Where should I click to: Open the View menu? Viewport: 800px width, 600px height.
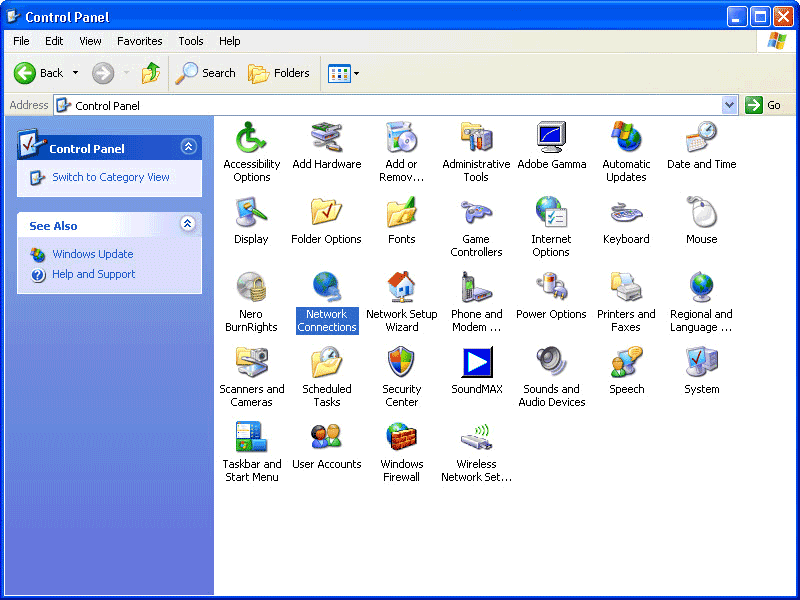[90, 41]
